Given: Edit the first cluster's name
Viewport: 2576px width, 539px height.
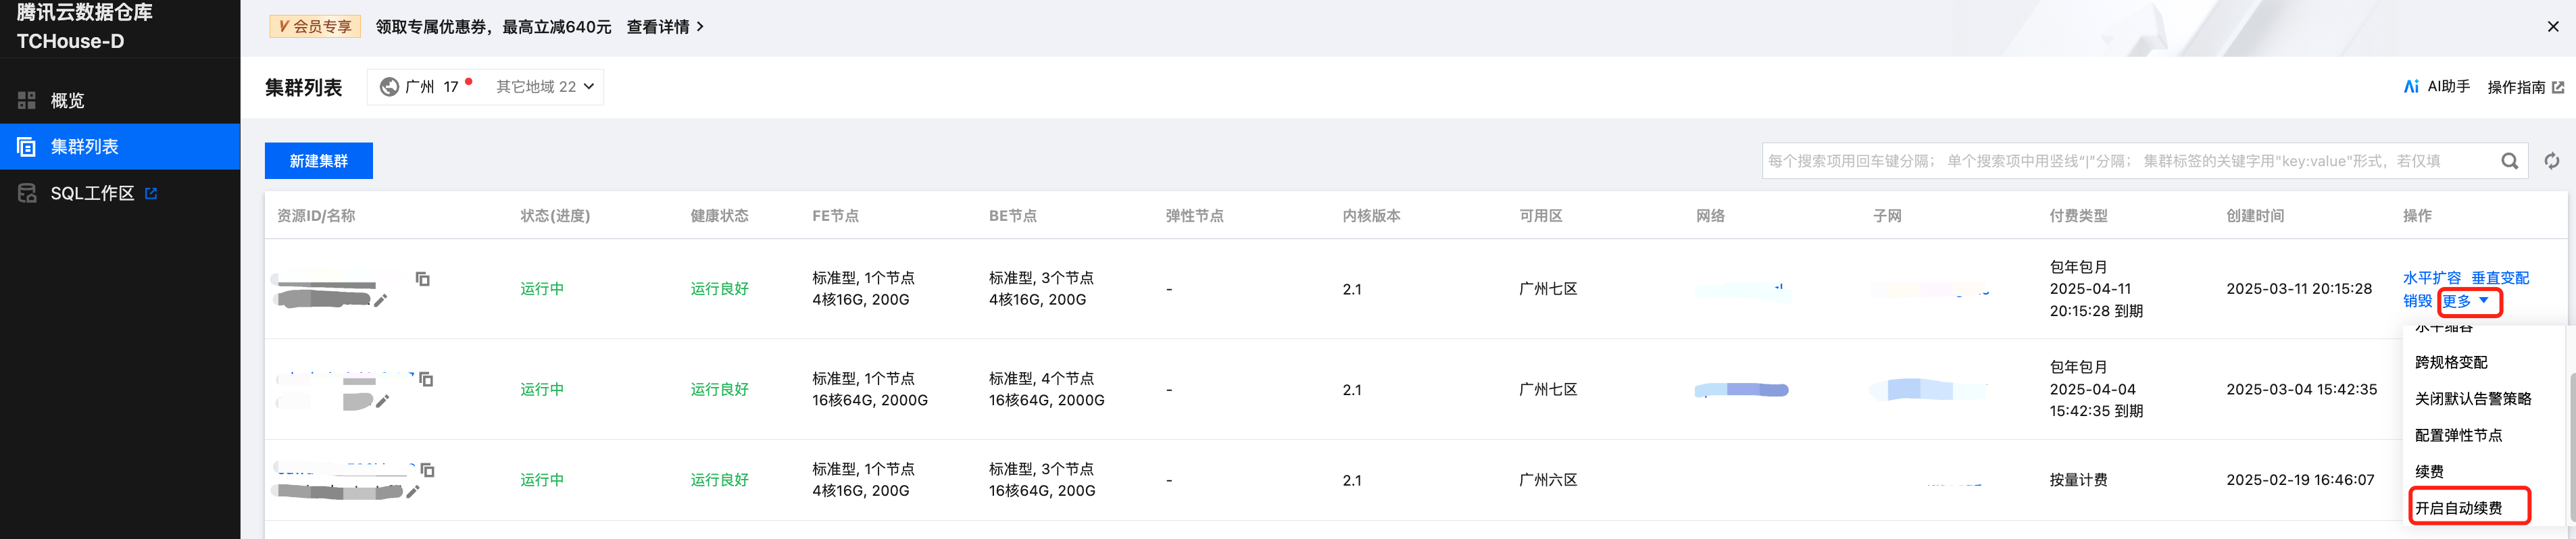Looking at the screenshot, I should point(381,300).
